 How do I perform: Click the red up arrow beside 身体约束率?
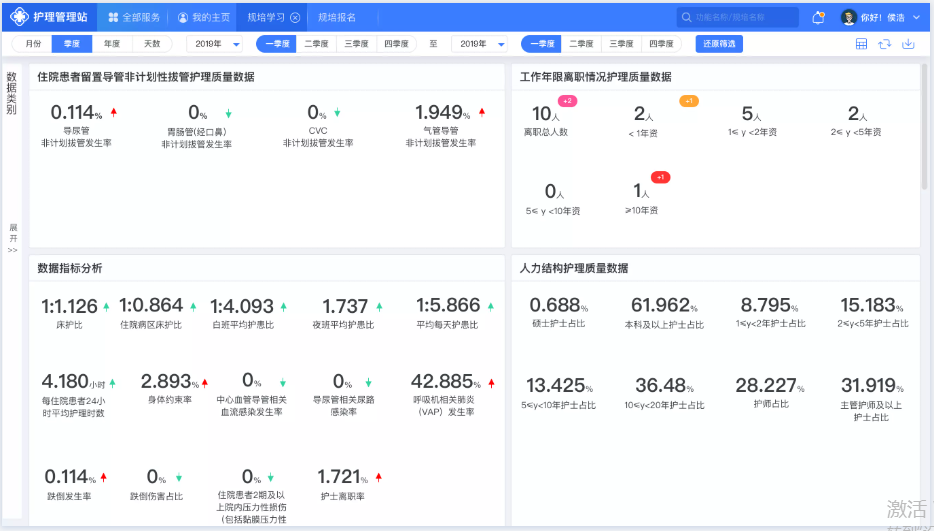pyautogui.click(x=205, y=383)
